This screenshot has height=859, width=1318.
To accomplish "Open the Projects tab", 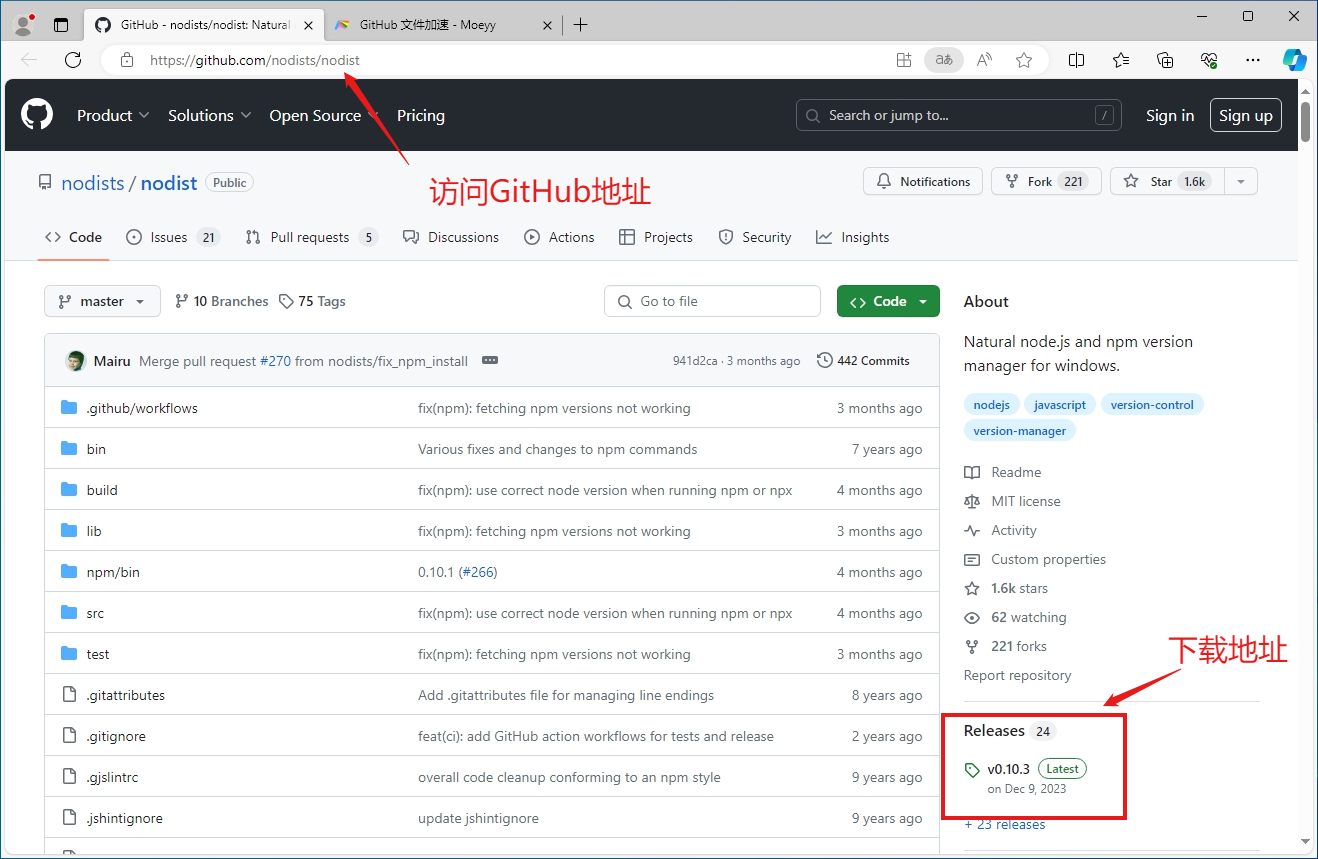I will point(656,237).
